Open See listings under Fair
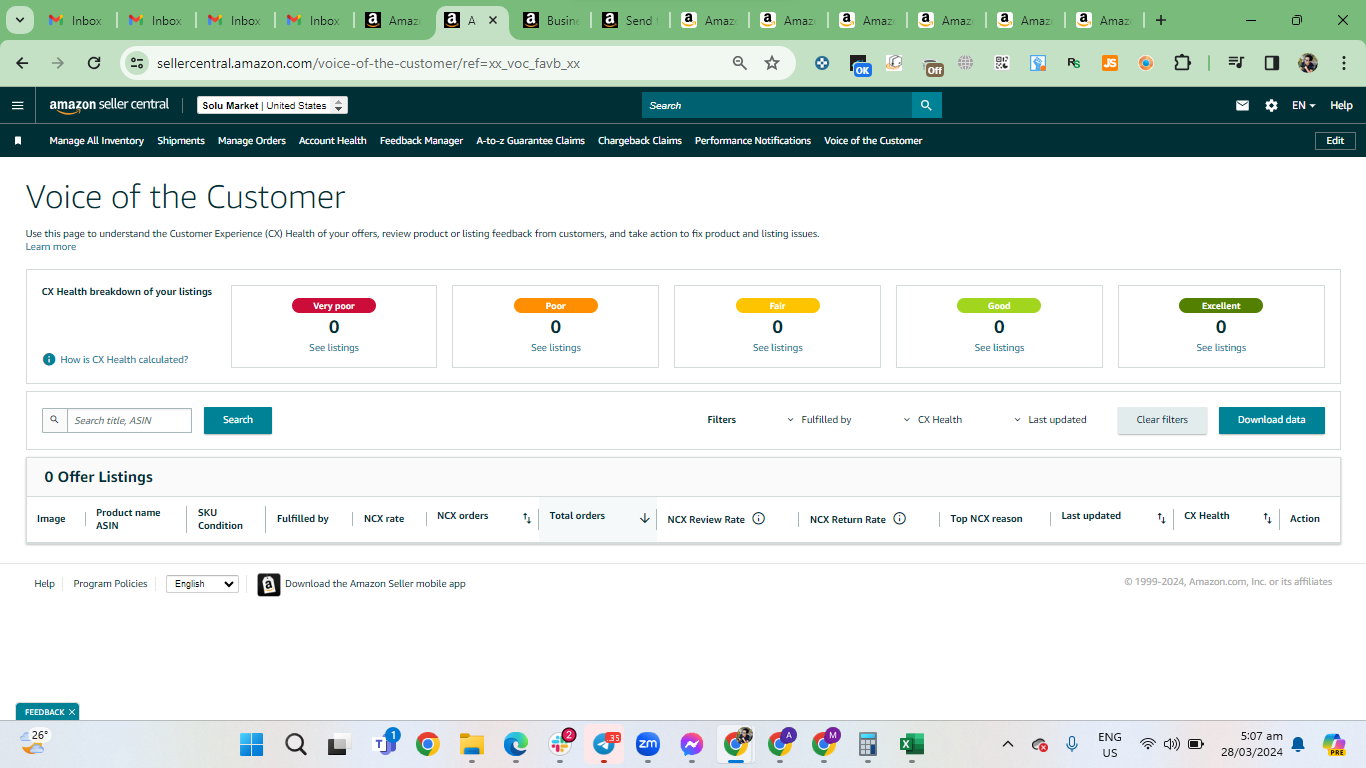Screen dimensions: 1366x768 coord(777,348)
